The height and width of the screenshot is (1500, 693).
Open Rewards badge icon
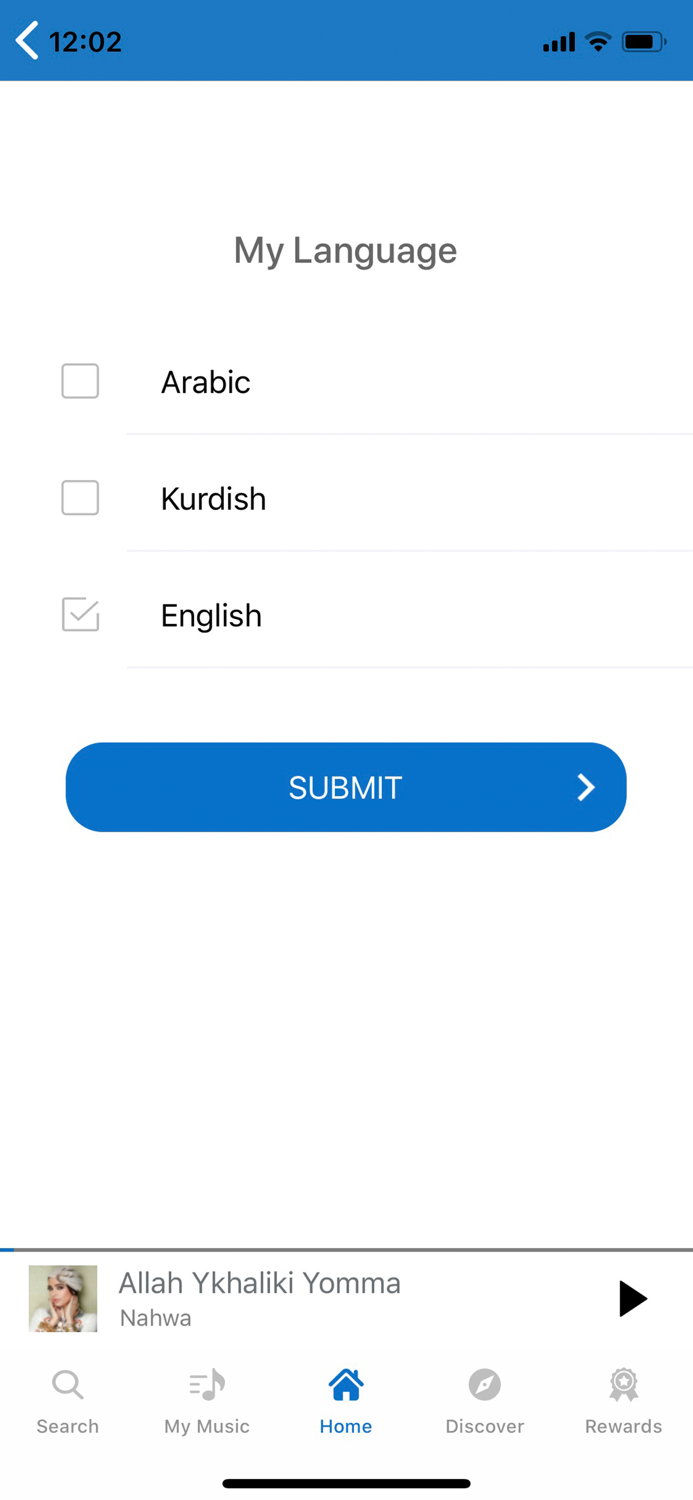click(623, 1385)
